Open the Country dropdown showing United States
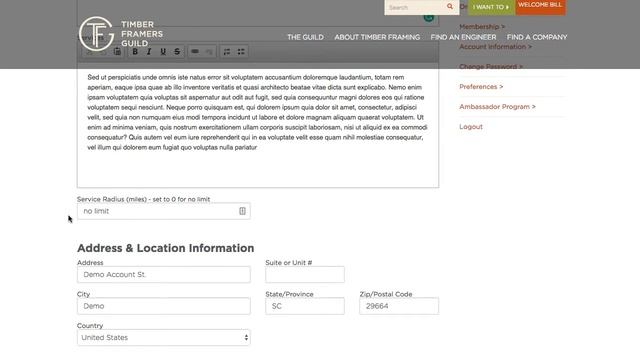The image size is (640, 360). tap(164, 338)
